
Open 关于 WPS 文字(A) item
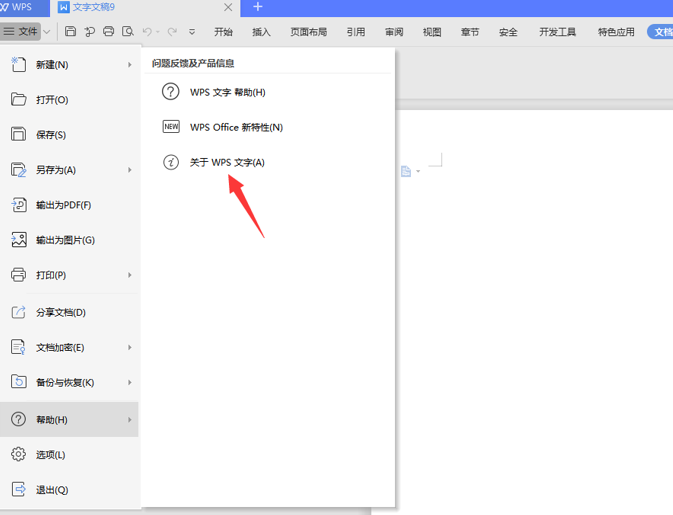(268, 162)
